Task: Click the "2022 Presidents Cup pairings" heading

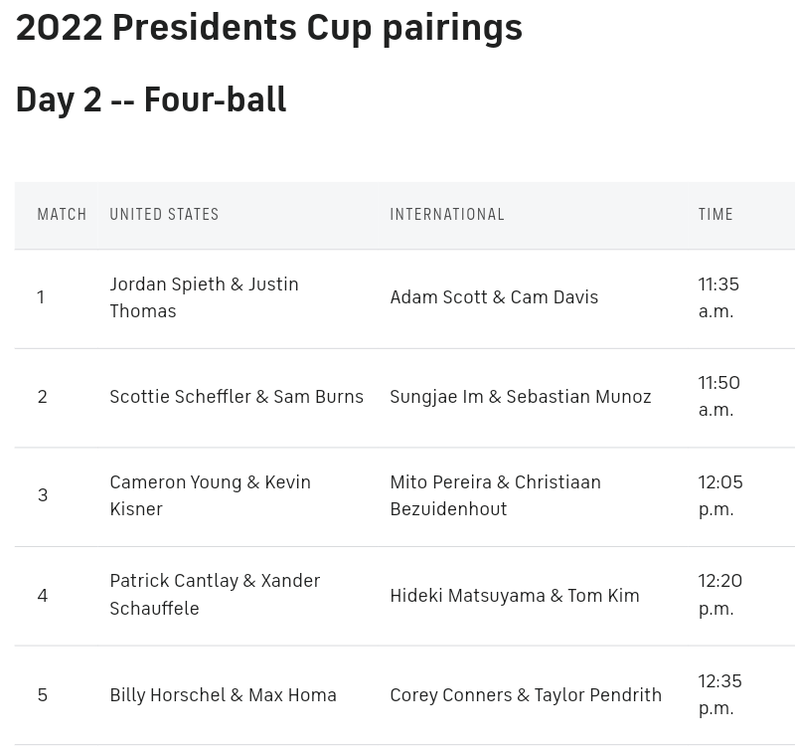Action: 269,28
